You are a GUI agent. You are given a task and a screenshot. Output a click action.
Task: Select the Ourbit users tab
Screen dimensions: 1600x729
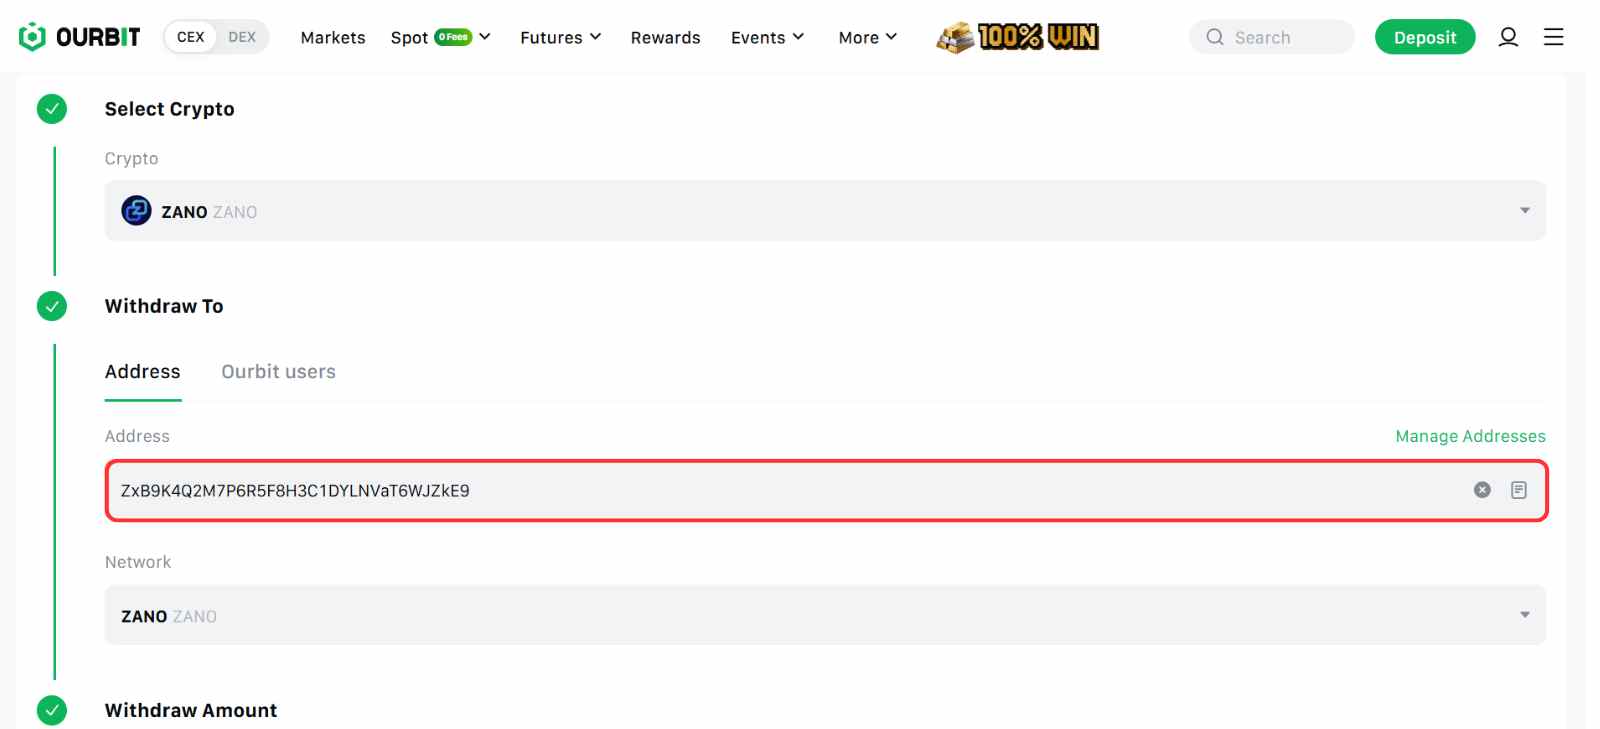click(278, 372)
